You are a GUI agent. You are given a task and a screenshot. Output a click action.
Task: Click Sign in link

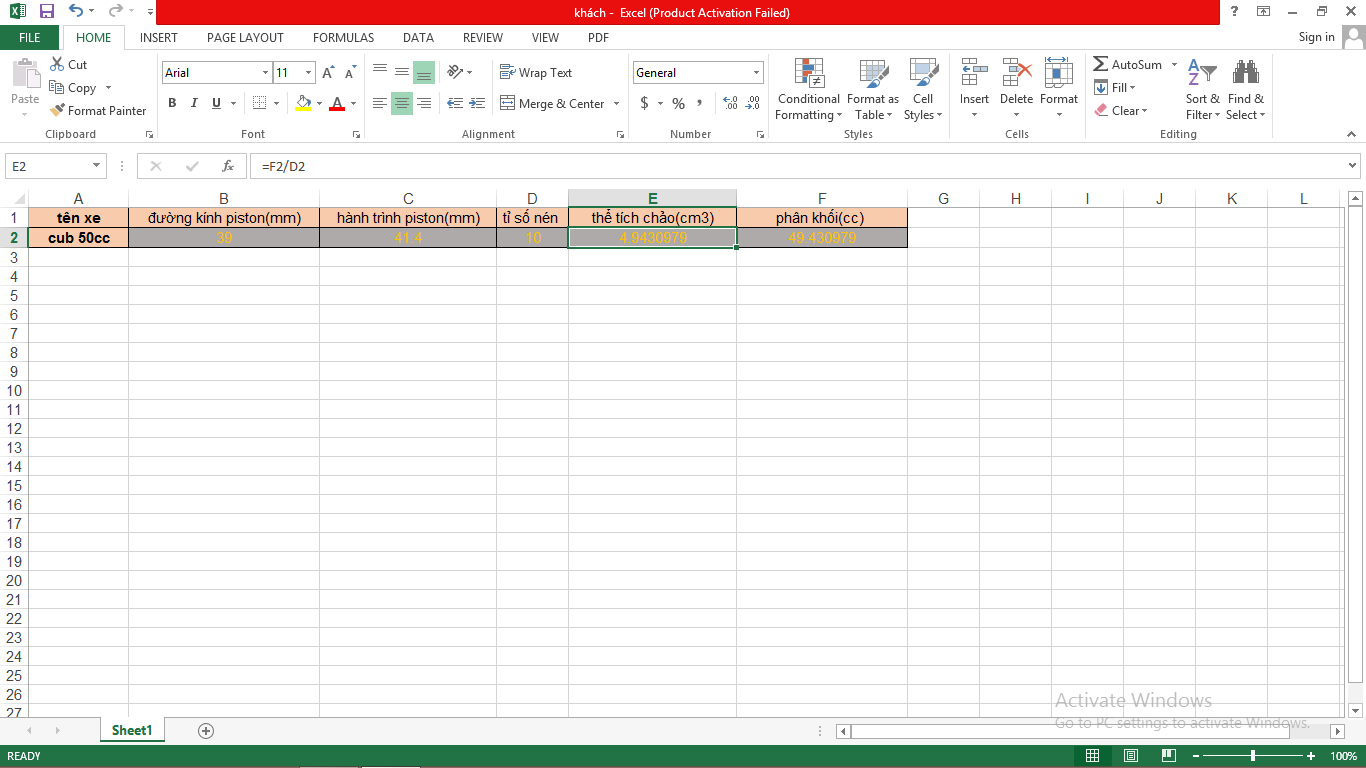(x=1316, y=37)
